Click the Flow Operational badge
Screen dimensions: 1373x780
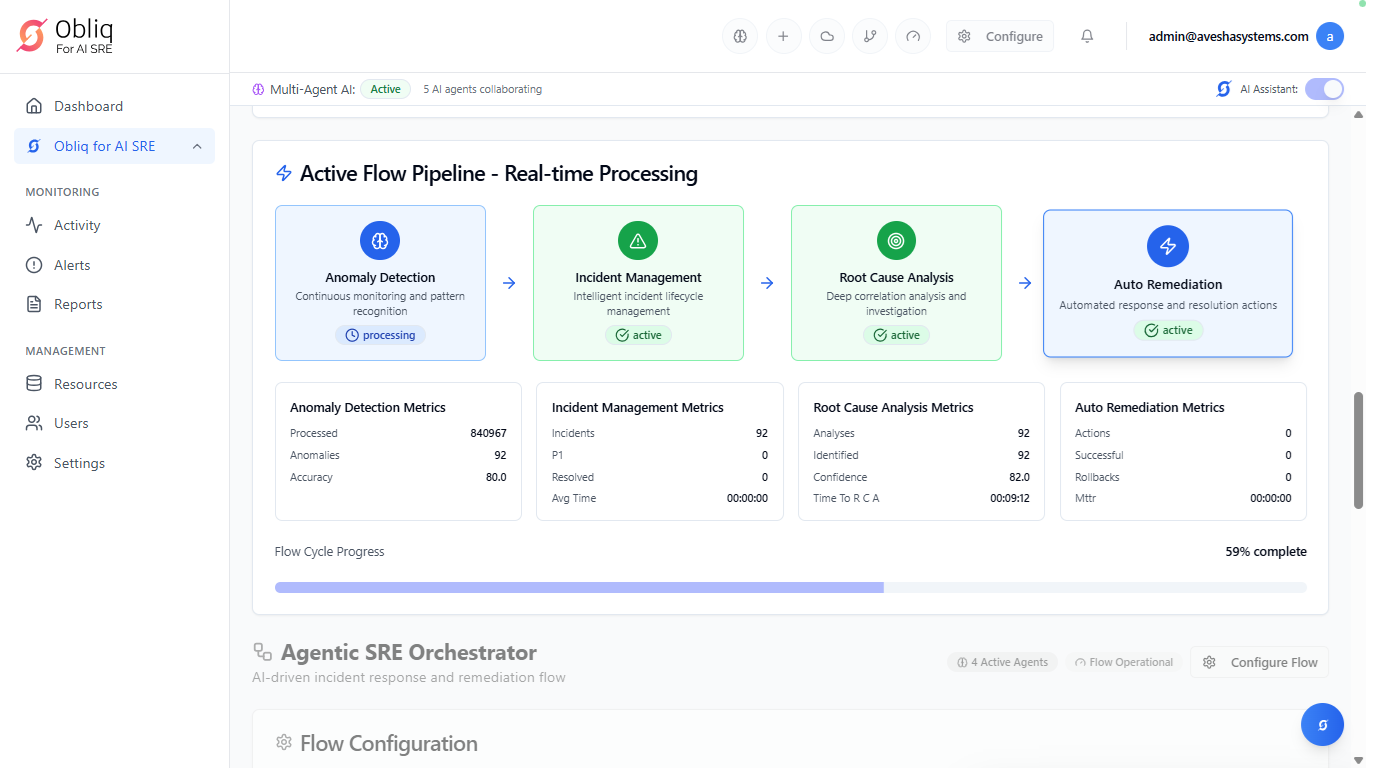1124,662
